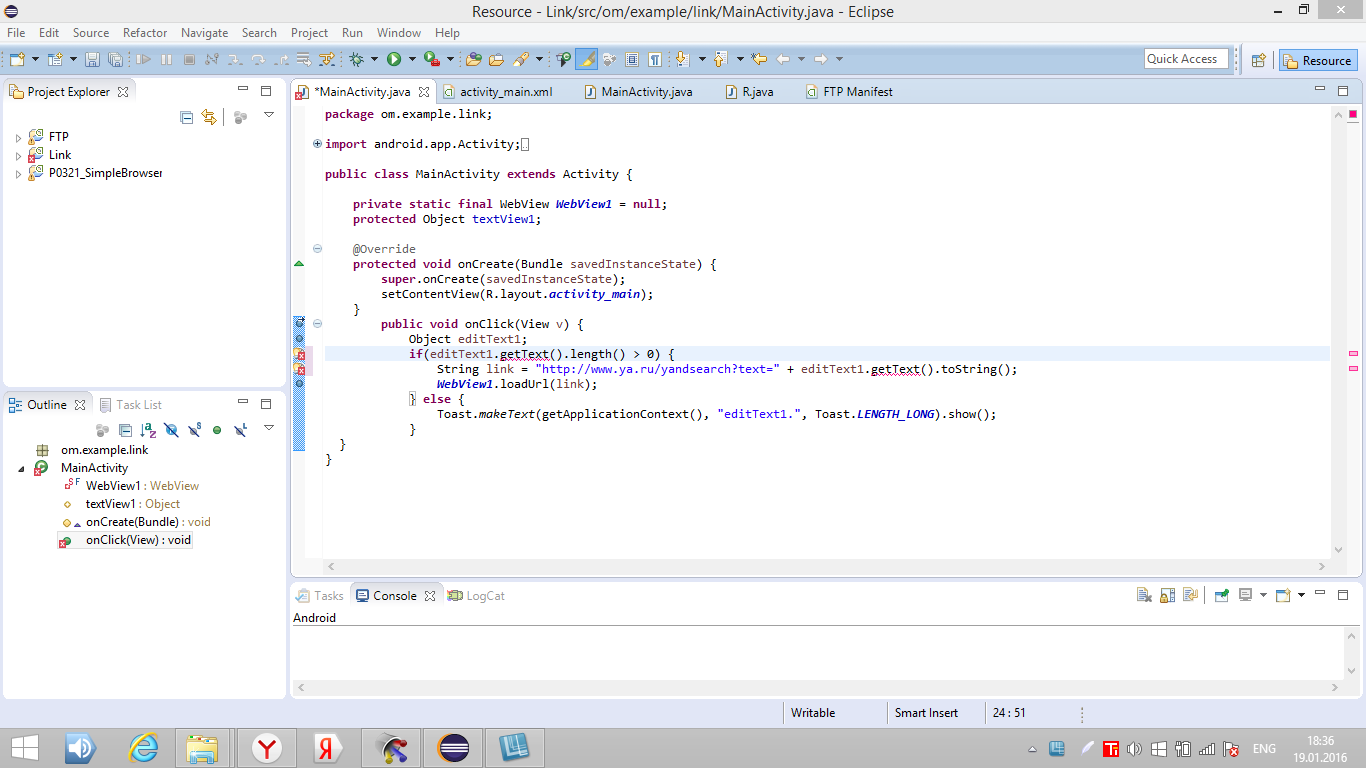
Task: Click Open Console icon in Console toolbar
Action: click(x=1284, y=595)
